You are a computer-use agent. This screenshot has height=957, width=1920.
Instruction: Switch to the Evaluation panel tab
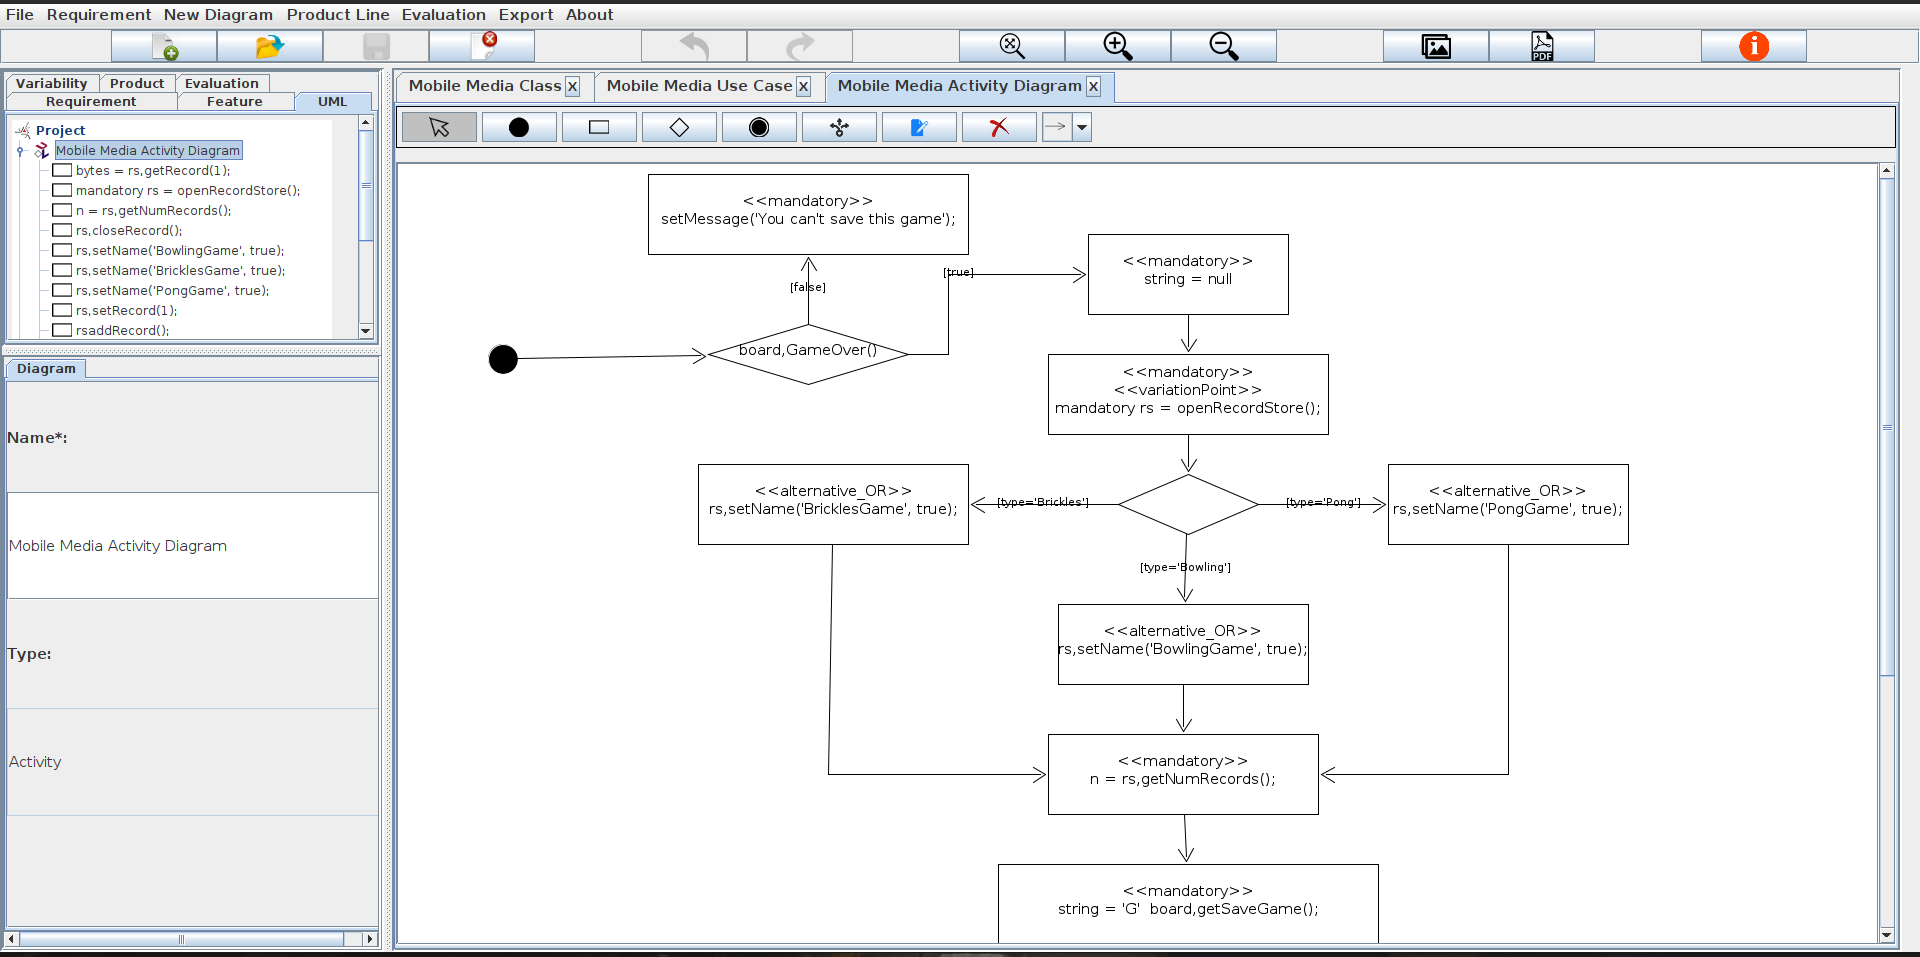[x=222, y=84]
